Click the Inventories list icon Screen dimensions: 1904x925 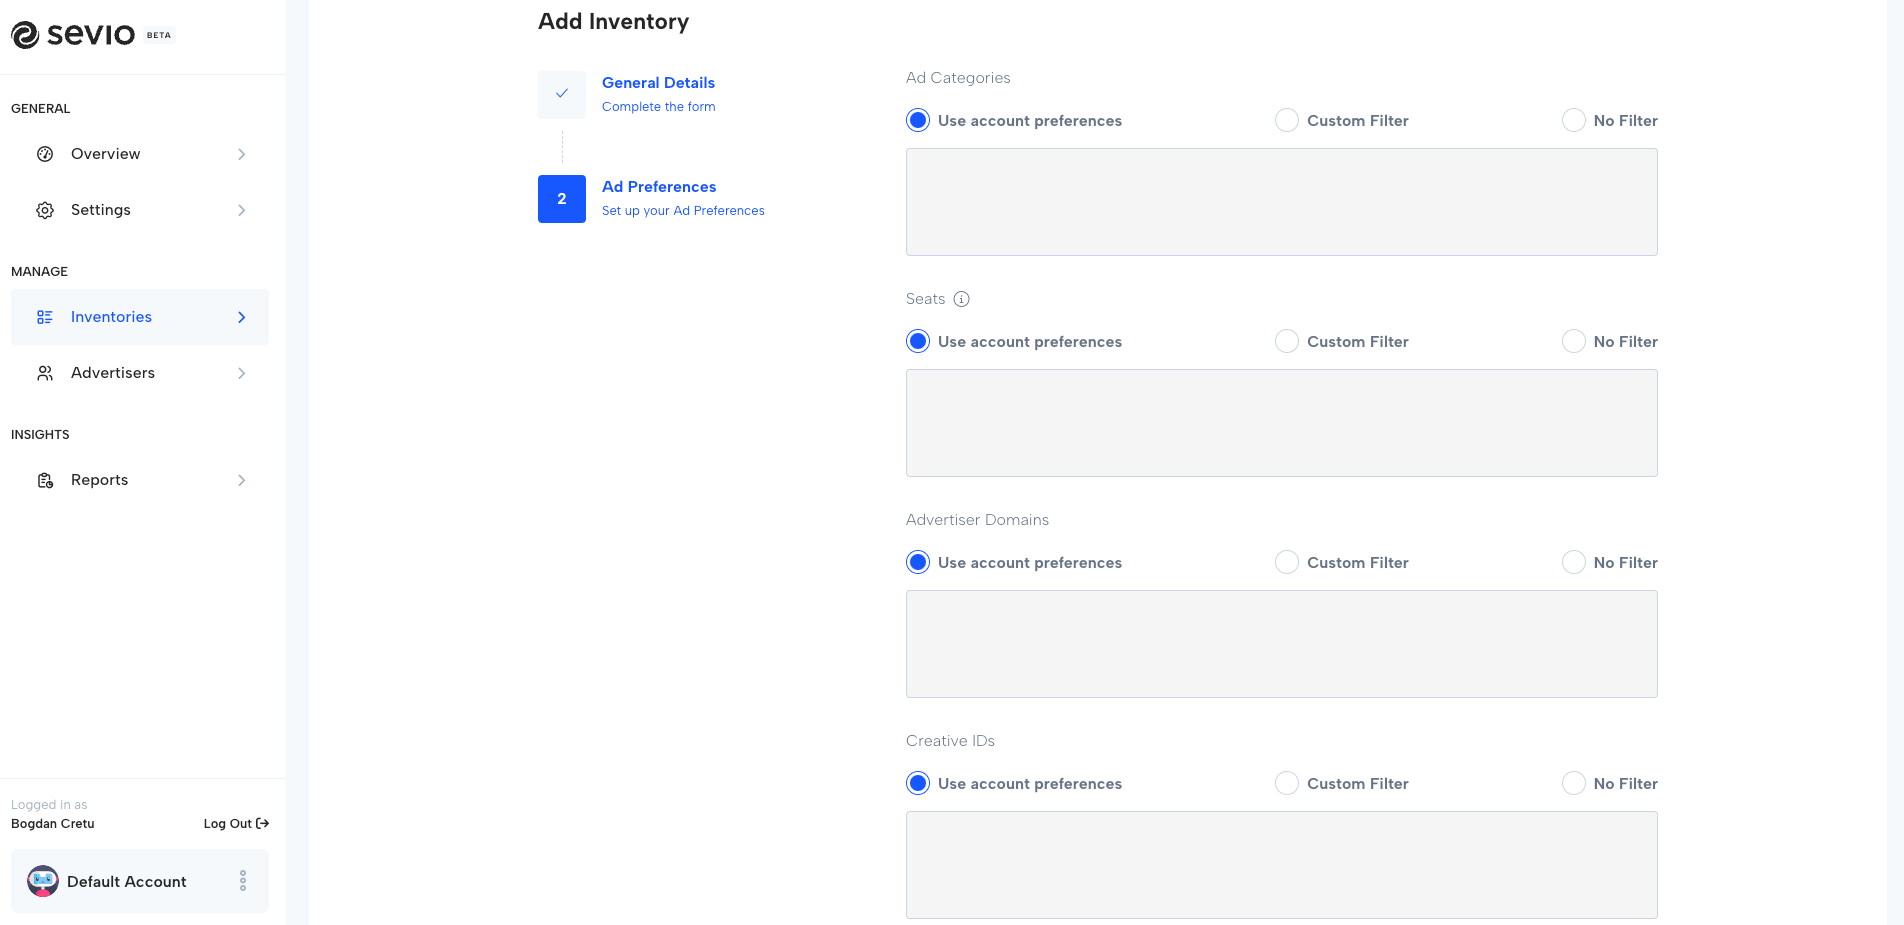(x=45, y=316)
